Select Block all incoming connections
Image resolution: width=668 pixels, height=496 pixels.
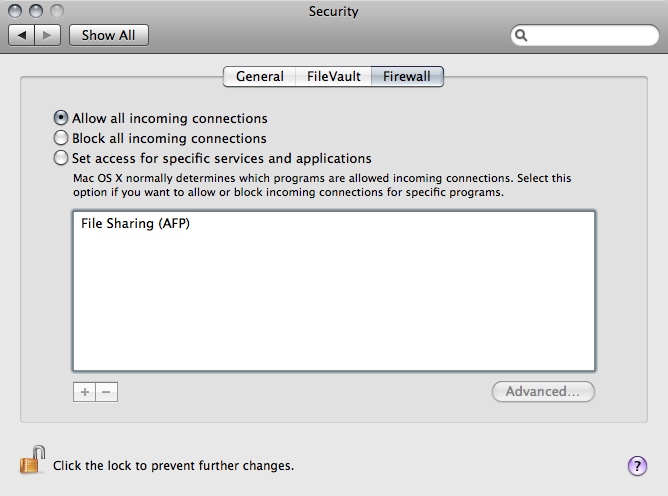pos(61,138)
